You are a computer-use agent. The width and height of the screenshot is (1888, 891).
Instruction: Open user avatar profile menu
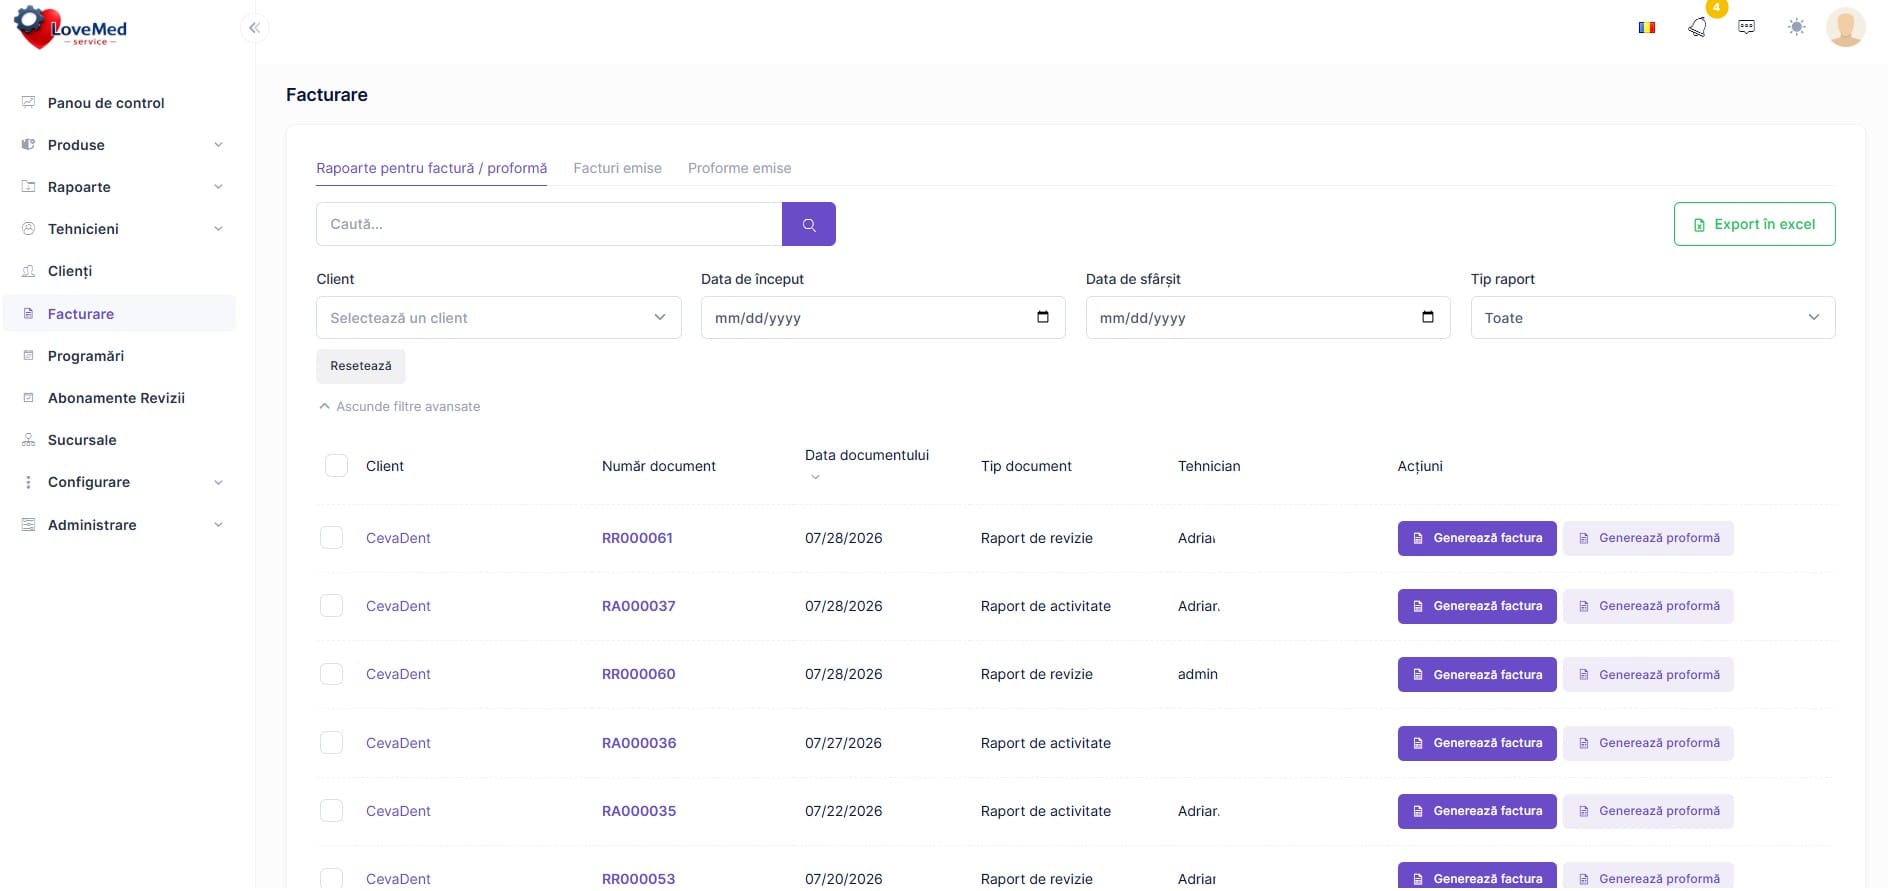(1845, 27)
